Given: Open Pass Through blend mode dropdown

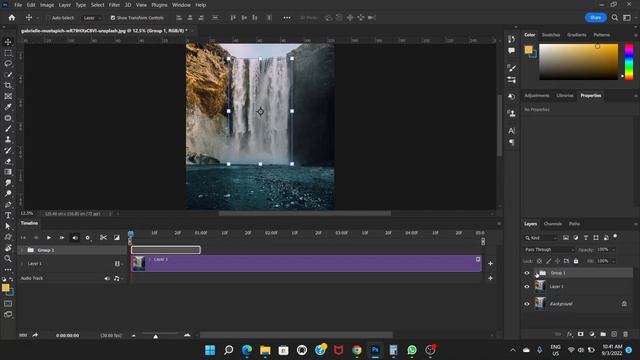Looking at the screenshot, I should click(549, 249).
